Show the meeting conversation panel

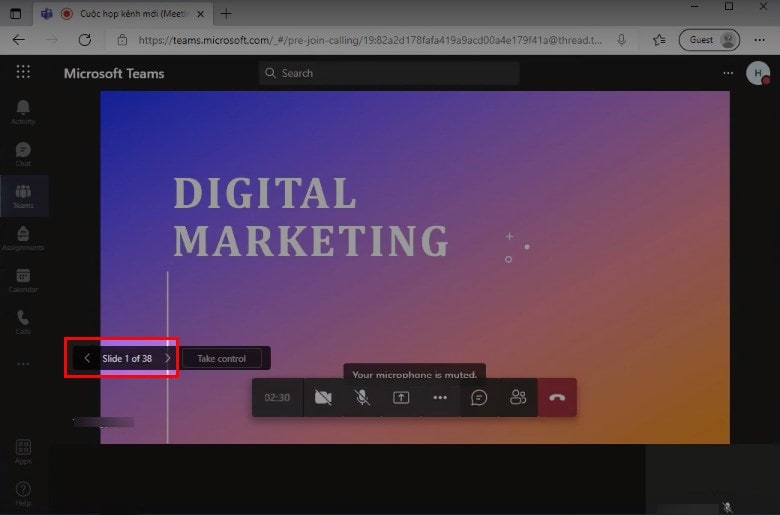[479, 398]
